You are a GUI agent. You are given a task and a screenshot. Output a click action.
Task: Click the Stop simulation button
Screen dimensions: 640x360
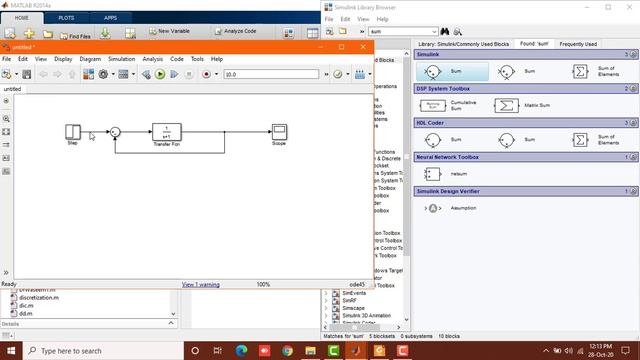click(189, 74)
